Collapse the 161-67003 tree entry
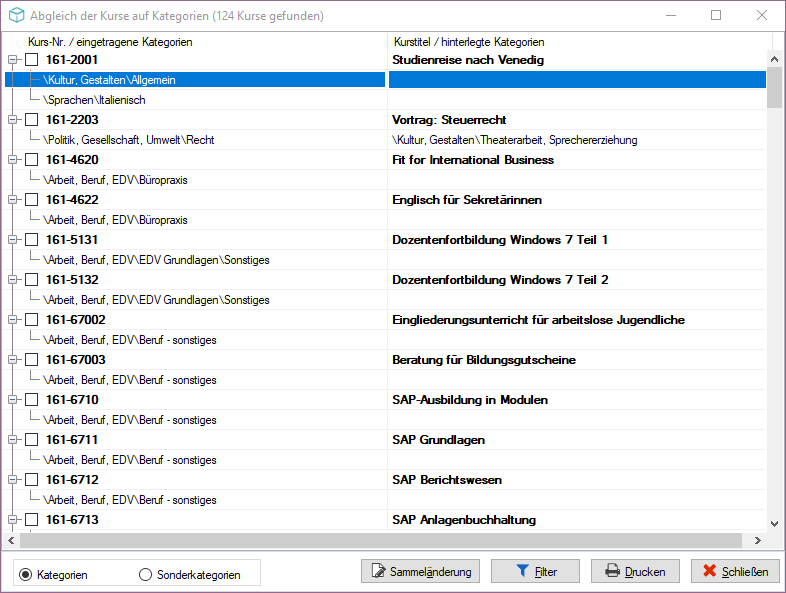Viewport: 786px width, 593px height. point(13,360)
